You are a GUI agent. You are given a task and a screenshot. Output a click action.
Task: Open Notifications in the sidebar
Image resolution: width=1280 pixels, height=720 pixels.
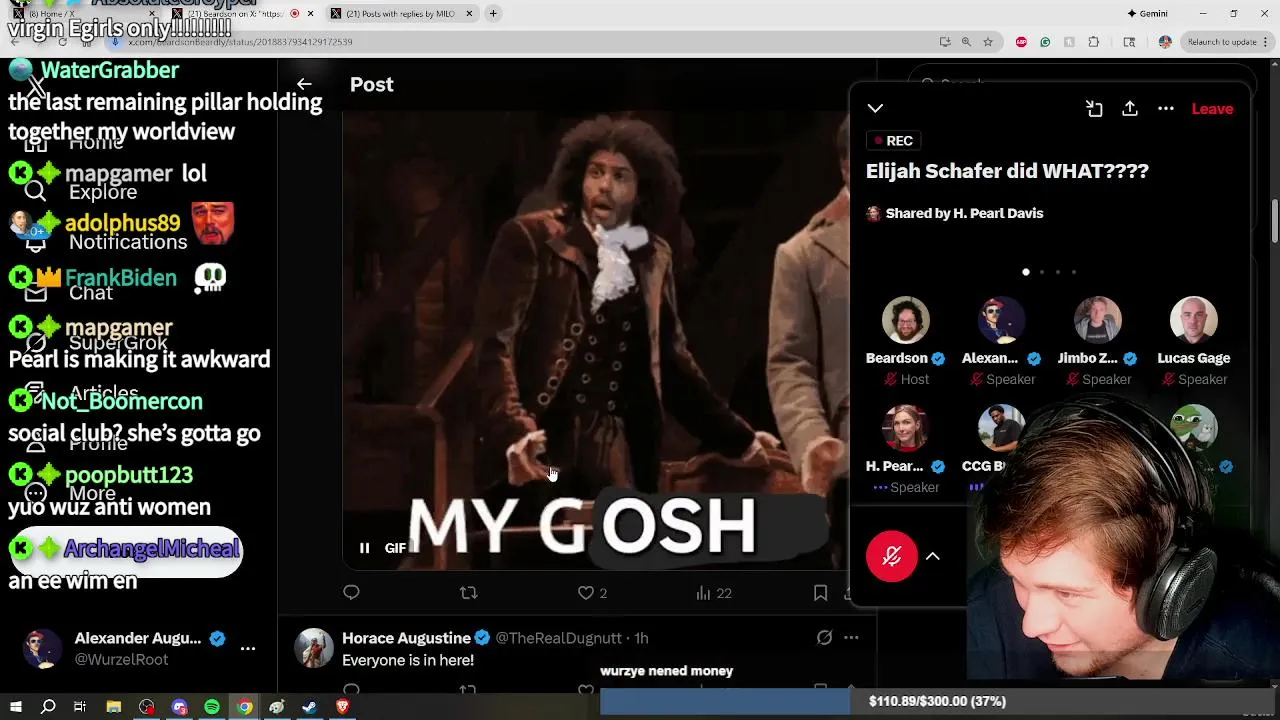tap(106, 242)
